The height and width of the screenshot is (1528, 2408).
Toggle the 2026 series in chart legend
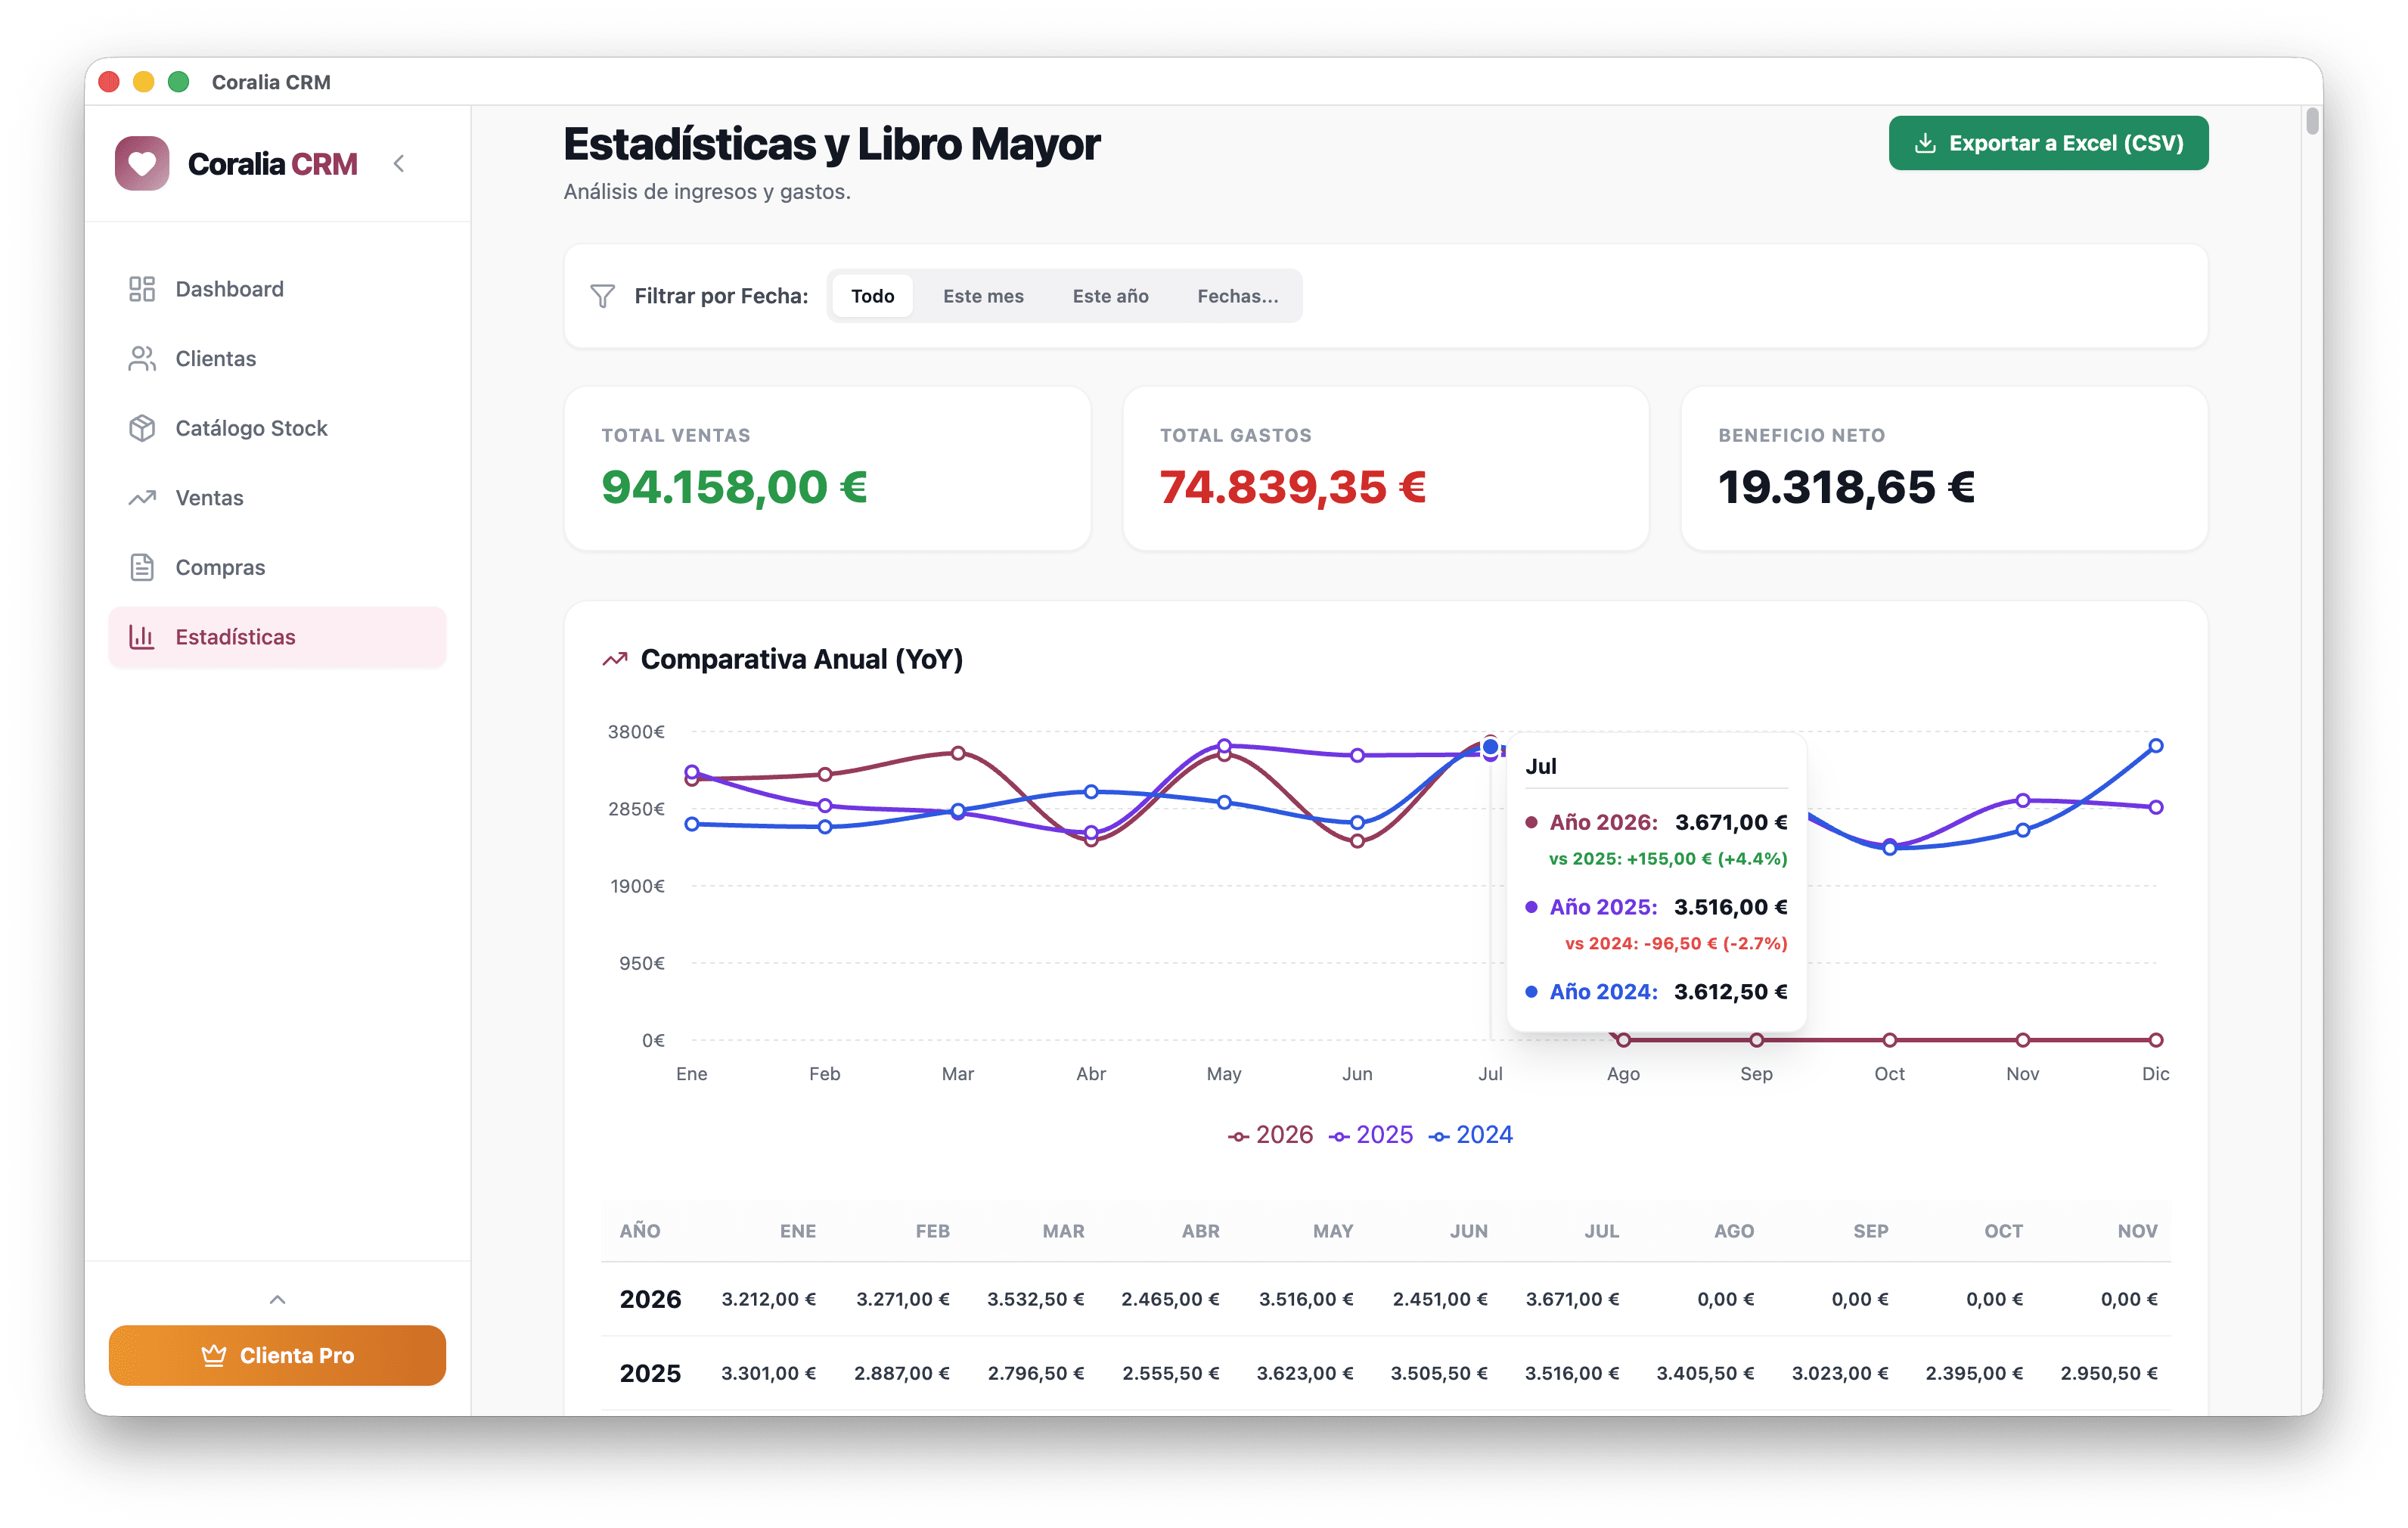[x=1270, y=1135]
